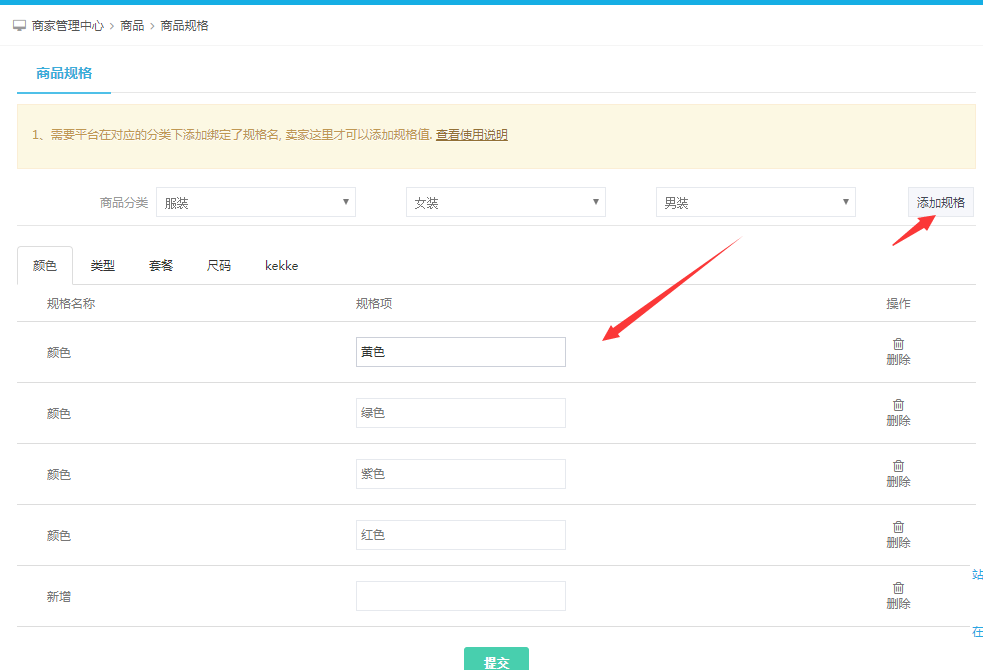
Task: Click monitor icon beside 商家管理中心
Action: tap(19, 26)
